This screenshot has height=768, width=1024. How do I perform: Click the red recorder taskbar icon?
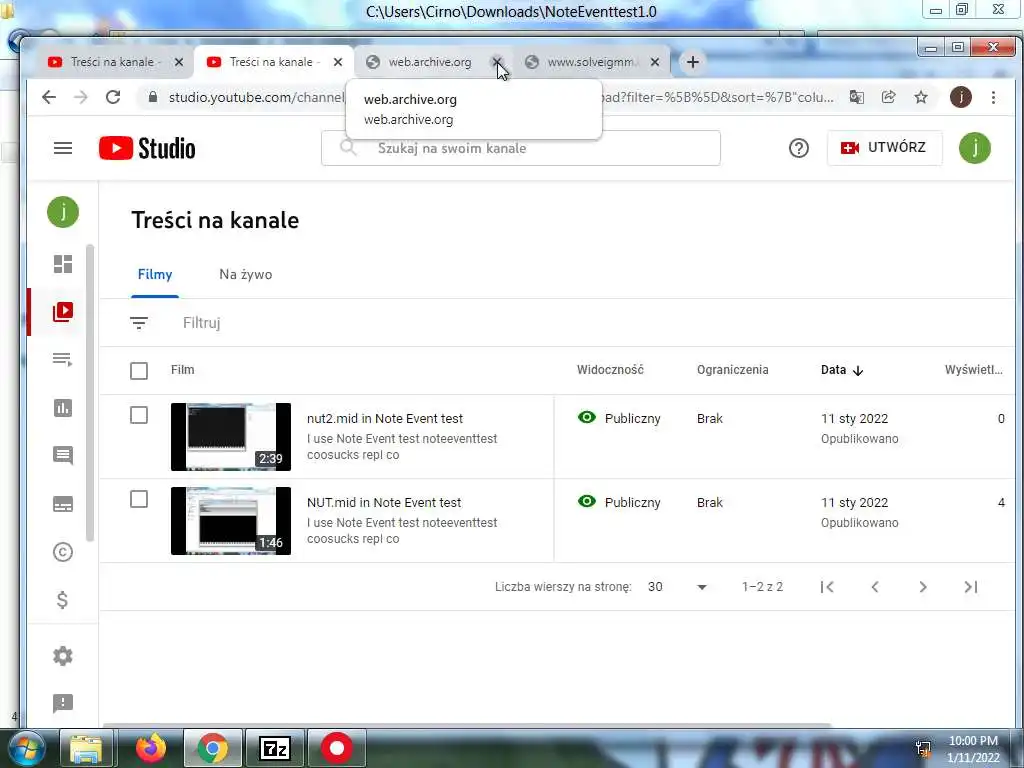tap(336, 748)
